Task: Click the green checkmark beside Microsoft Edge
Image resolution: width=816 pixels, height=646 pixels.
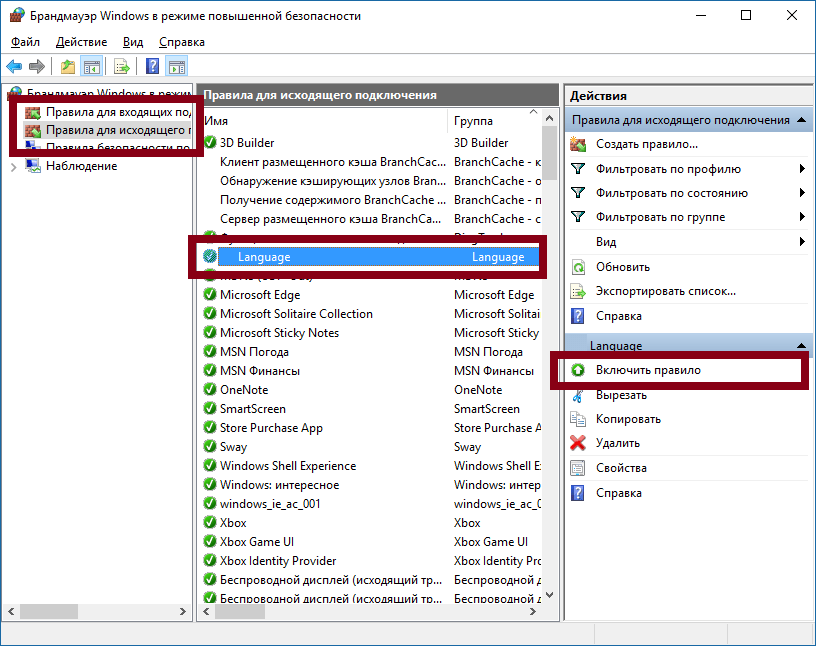Action: point(210,295)
